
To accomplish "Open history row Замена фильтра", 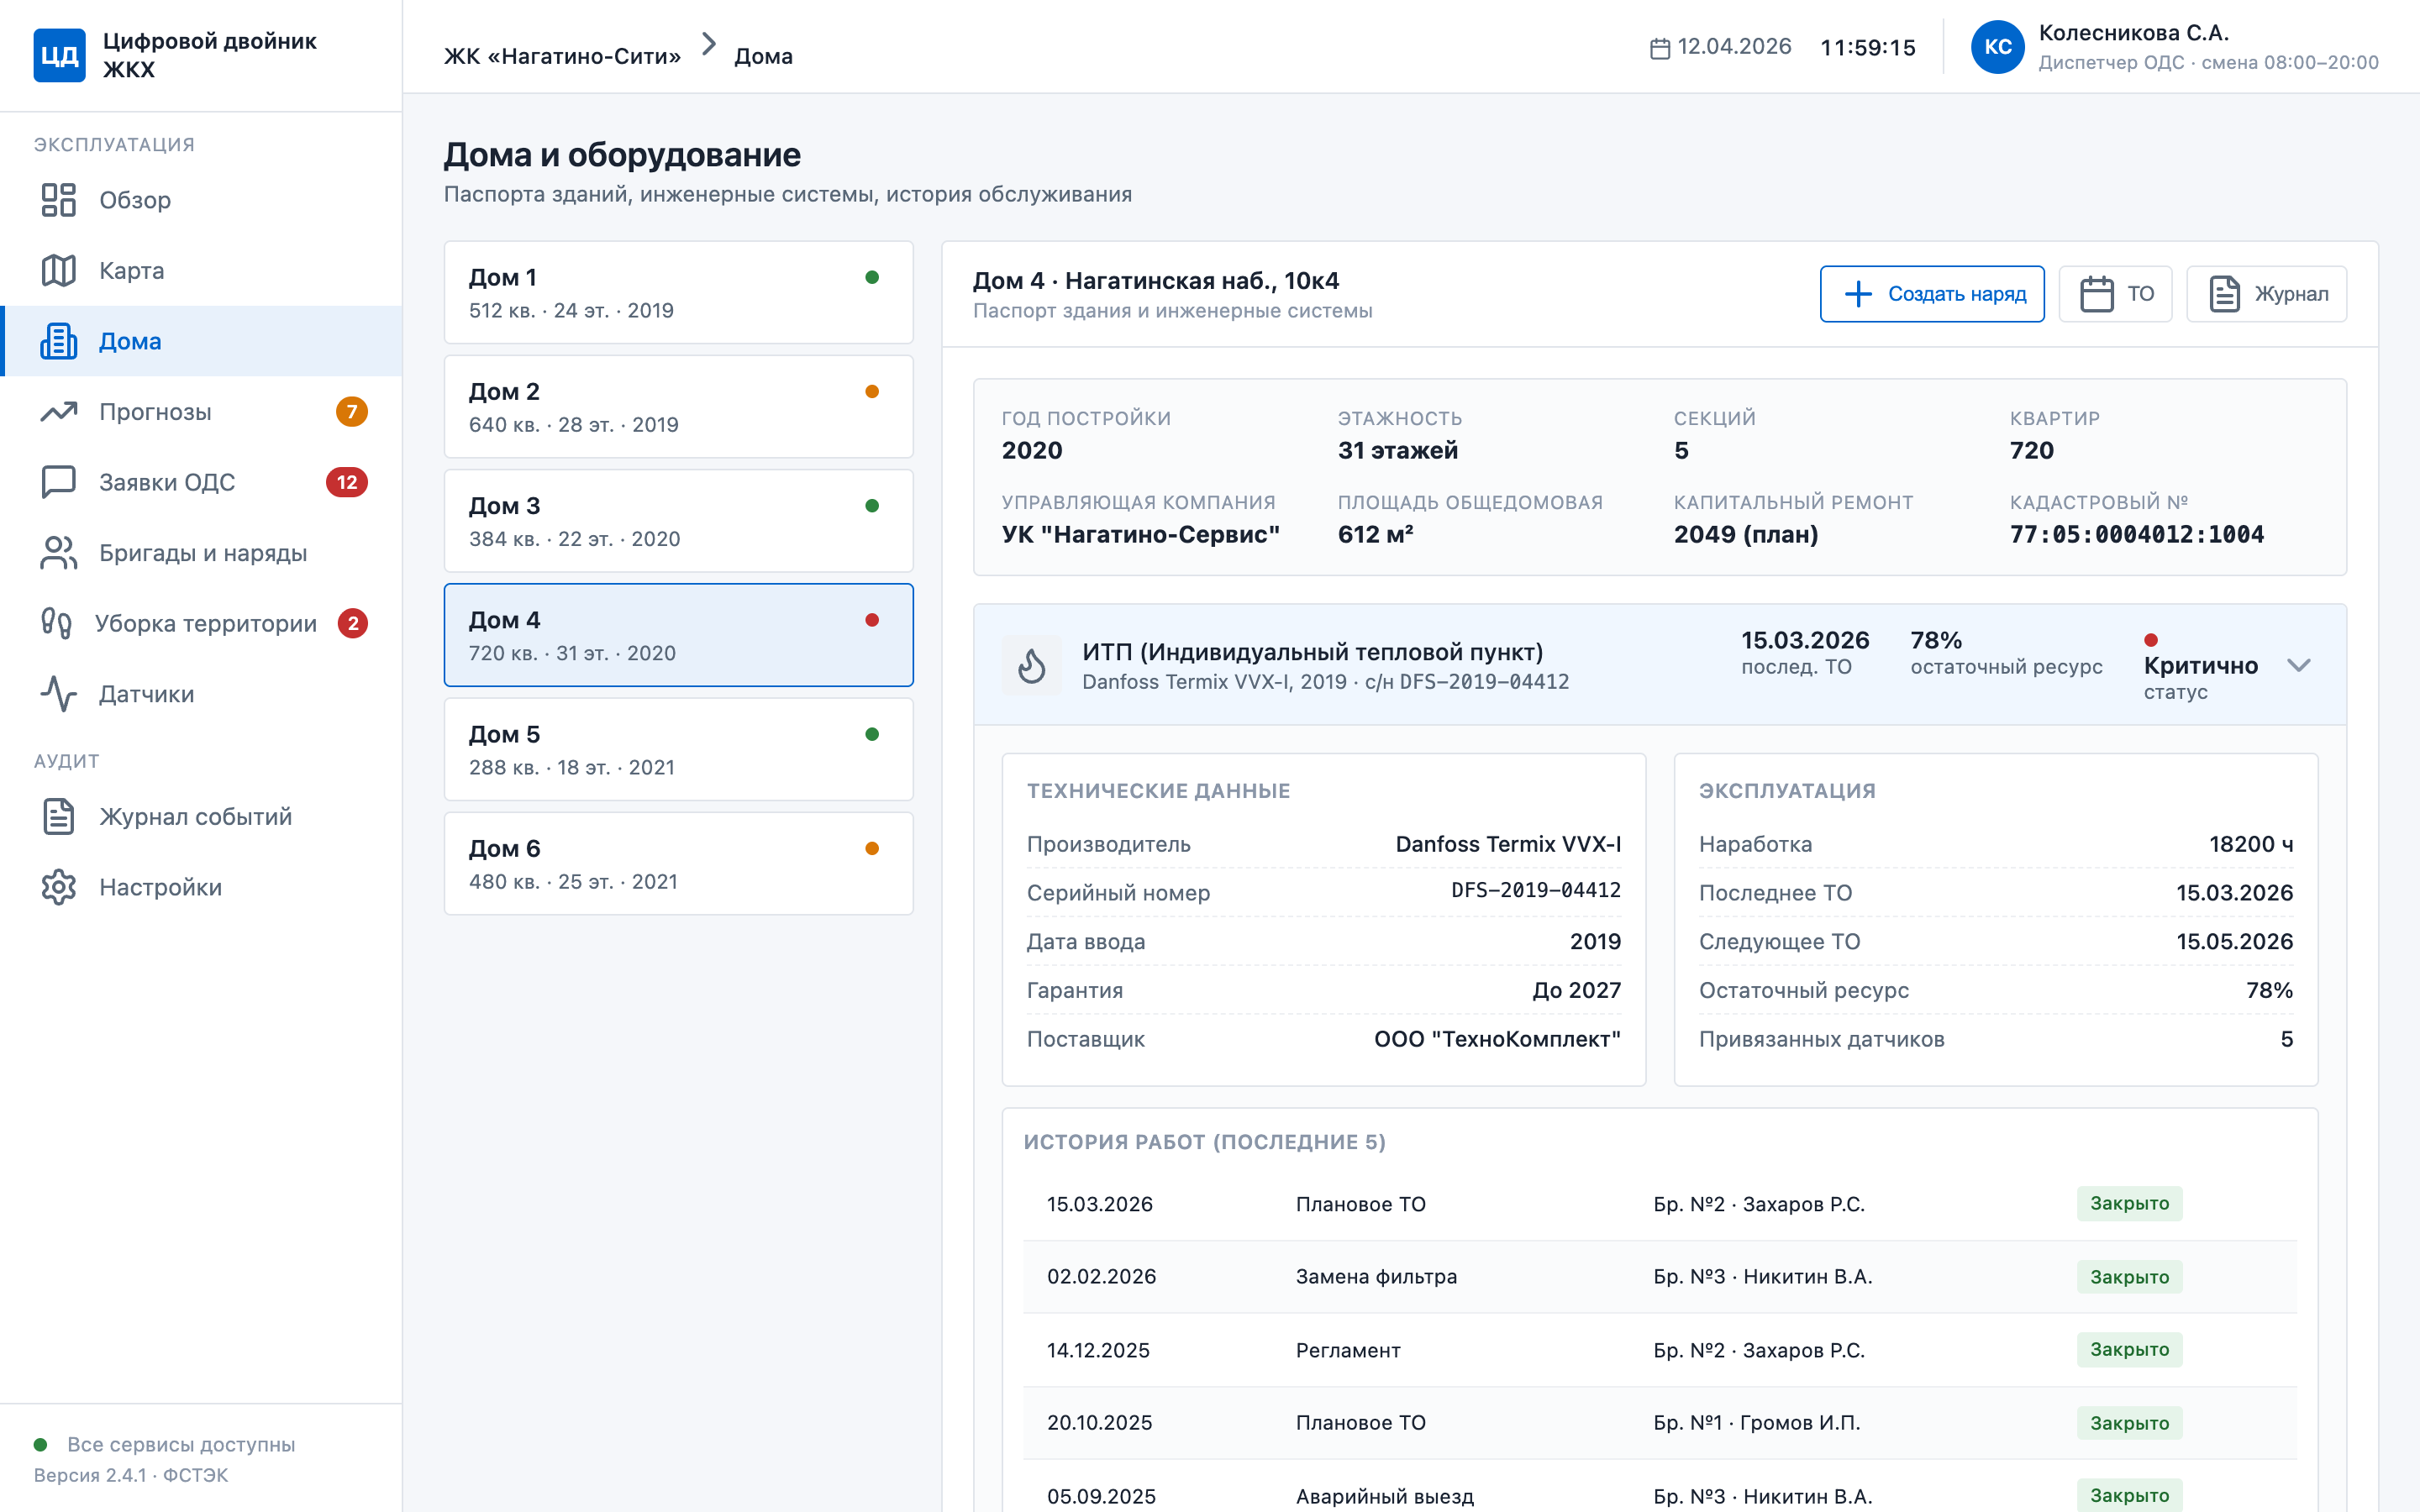I will click(1660, 1277).
